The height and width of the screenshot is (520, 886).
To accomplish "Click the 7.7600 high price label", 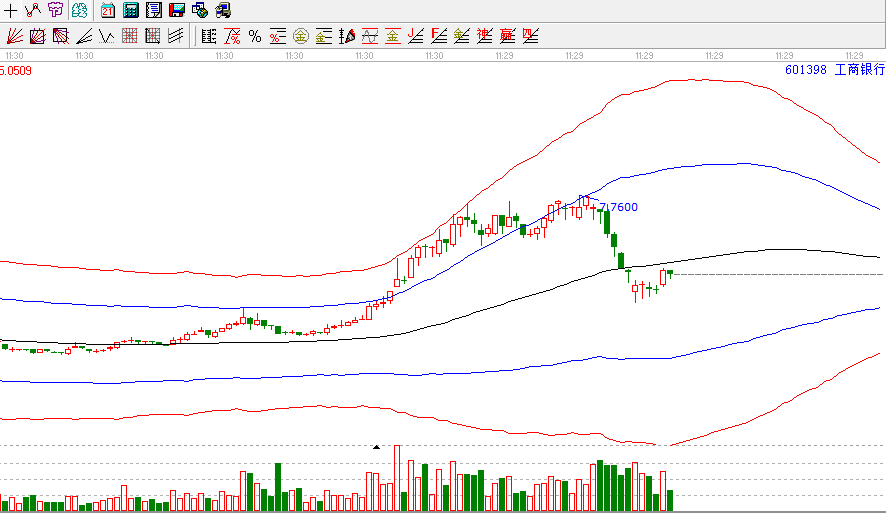I will (618, 207).
